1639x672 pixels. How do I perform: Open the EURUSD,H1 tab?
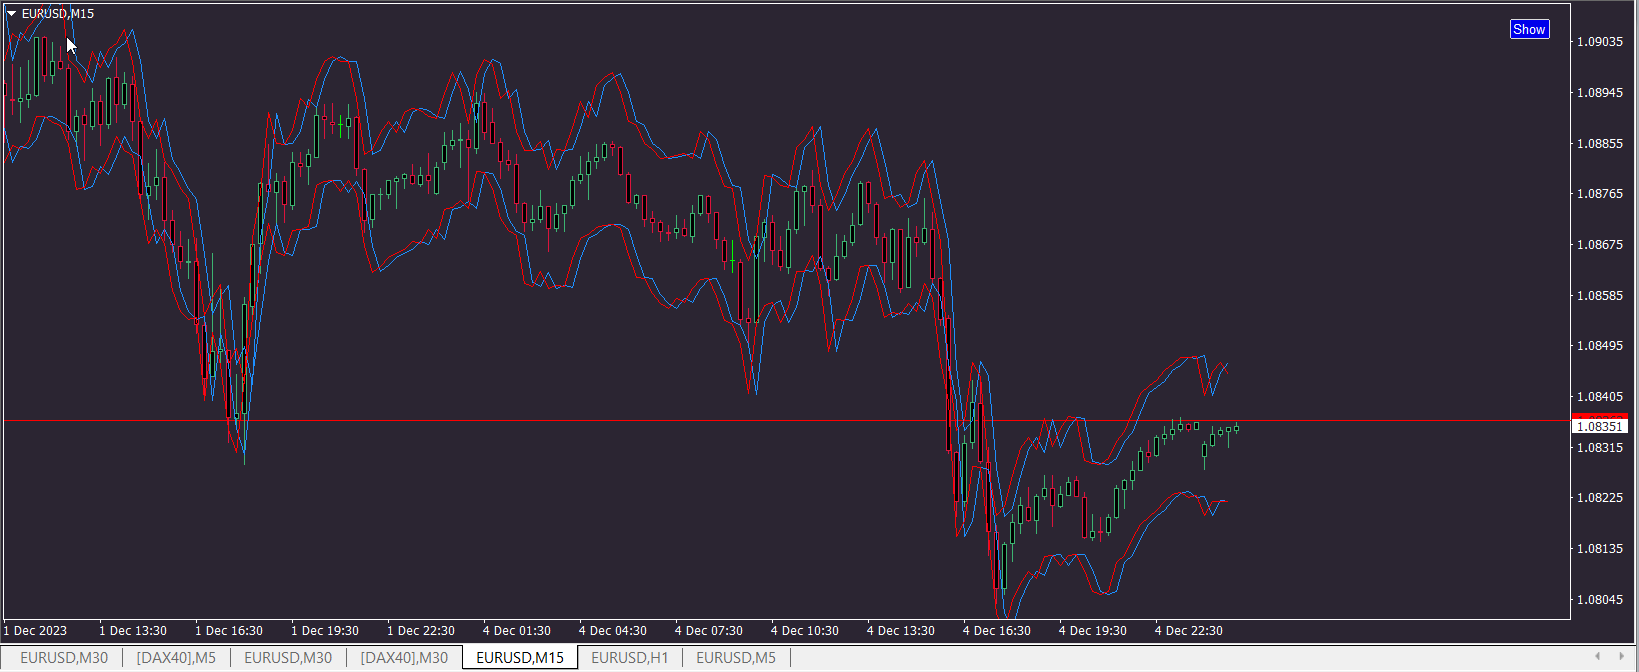coord(629,657)
